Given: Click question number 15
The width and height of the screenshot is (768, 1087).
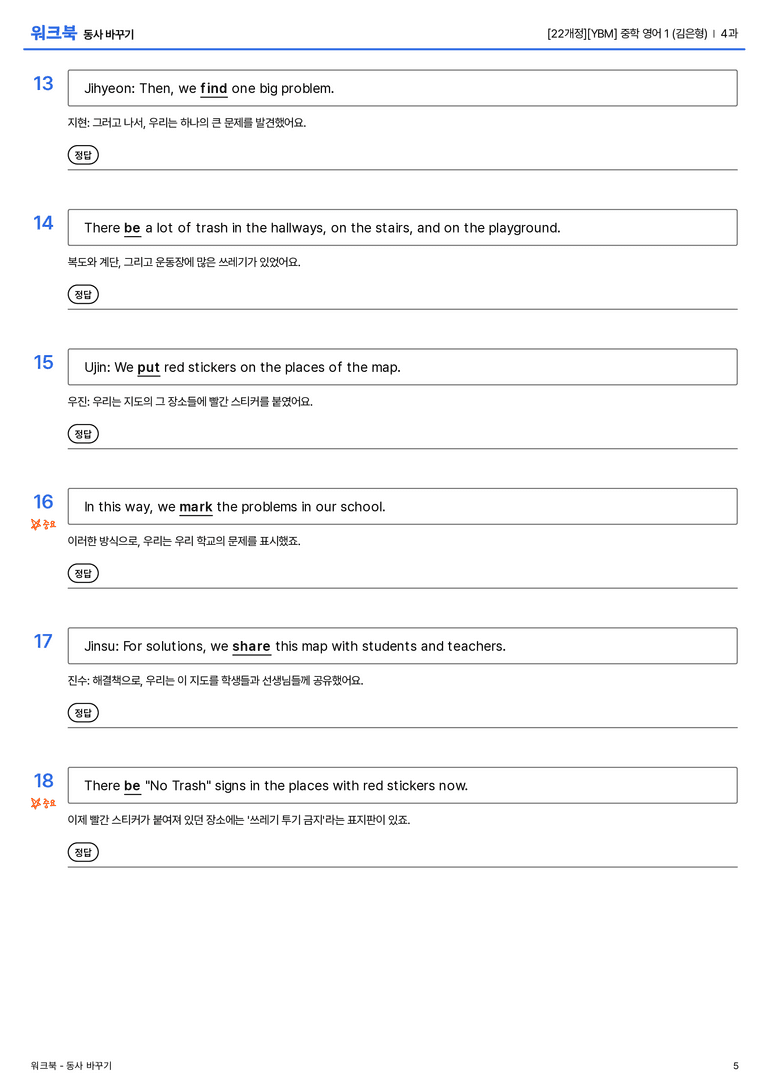Looking at the screenshot, I should pyautogui.click(x=43, y=362).
